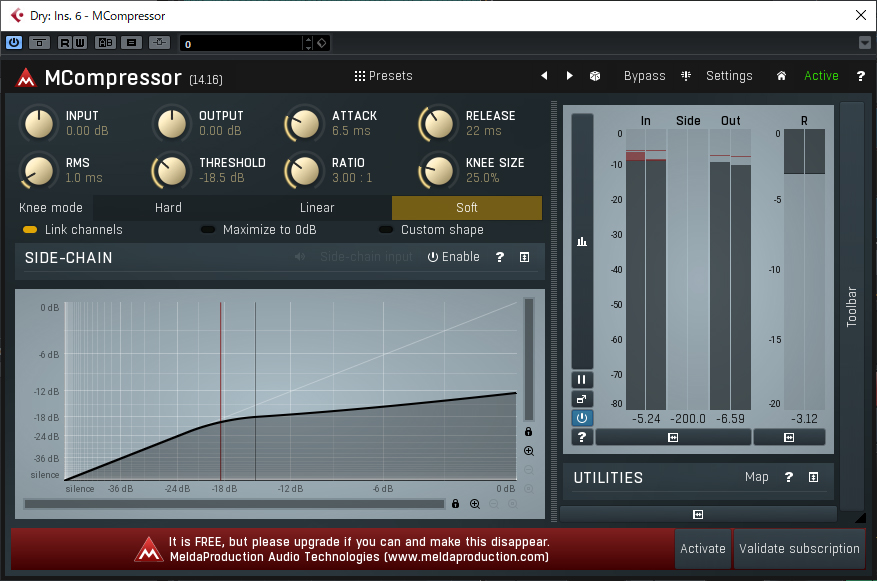The width and height of the screenshot is (877, 581).
Task: Click the Bypass settings icon beside Bypass
Action: click(x=686, y=75)
